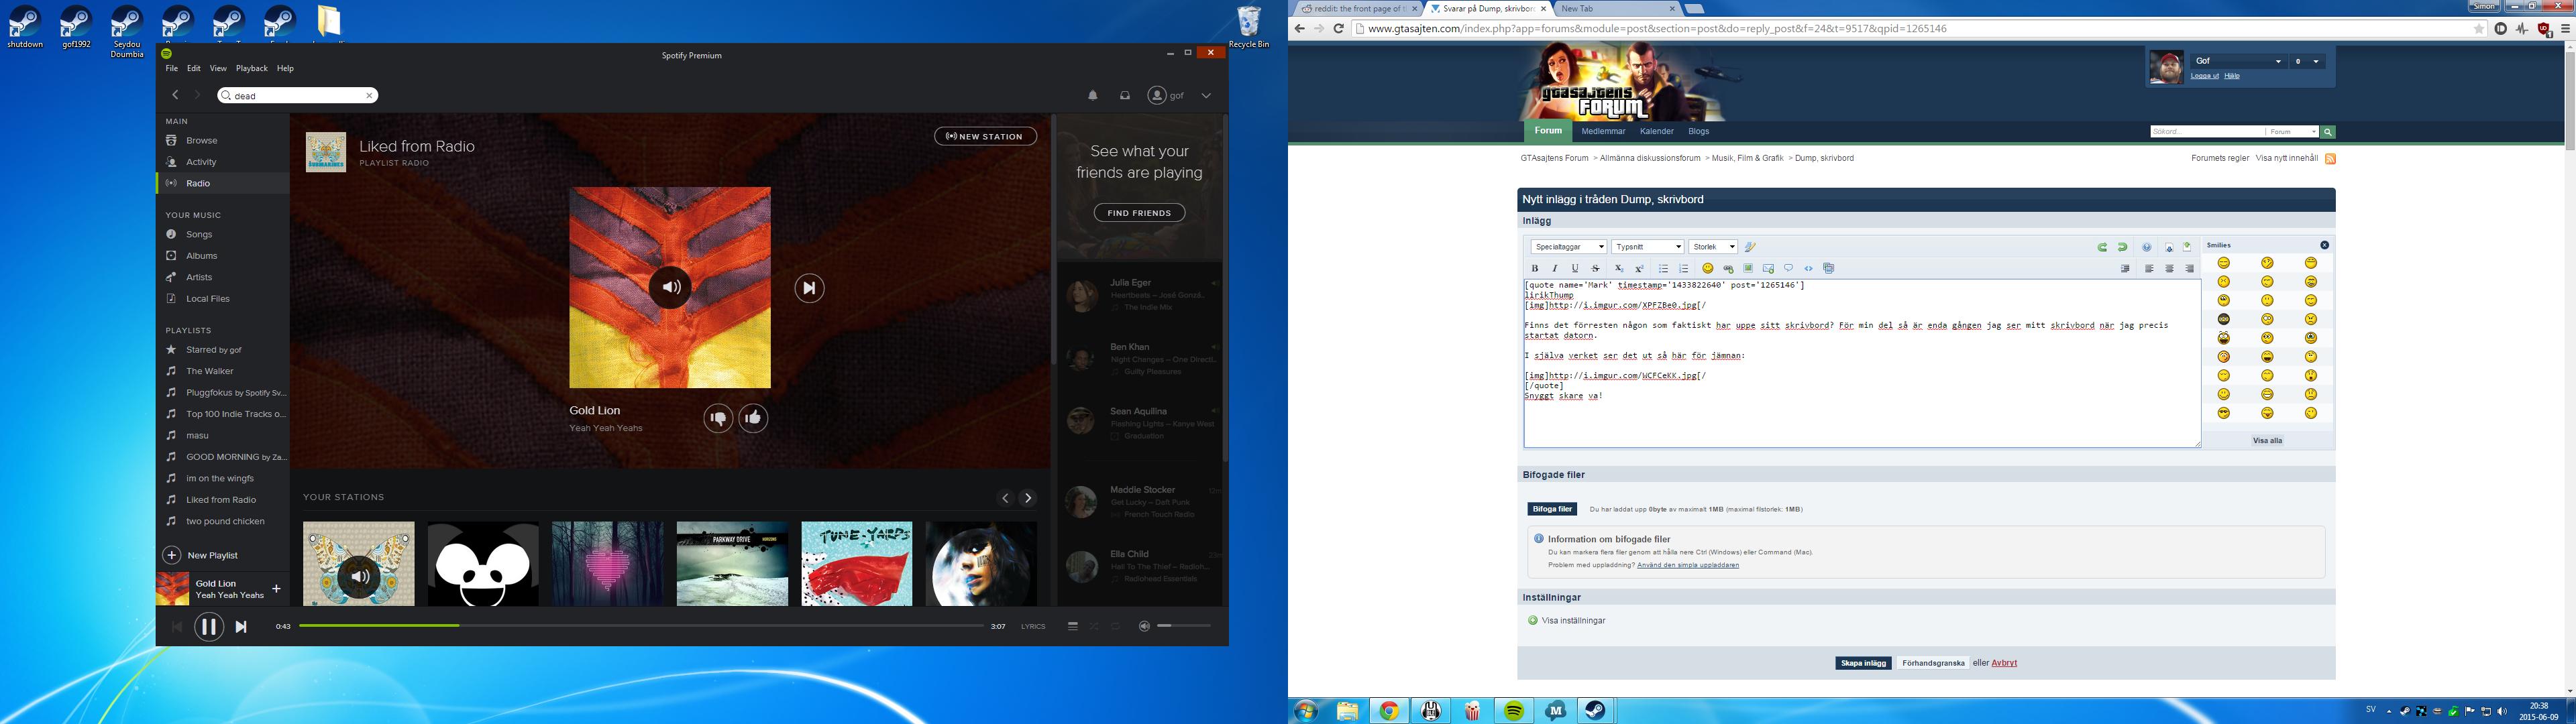Center-align text in forum editor
The width and height of the screenshot is (2576, 724).
click(x=2169, y=268)
